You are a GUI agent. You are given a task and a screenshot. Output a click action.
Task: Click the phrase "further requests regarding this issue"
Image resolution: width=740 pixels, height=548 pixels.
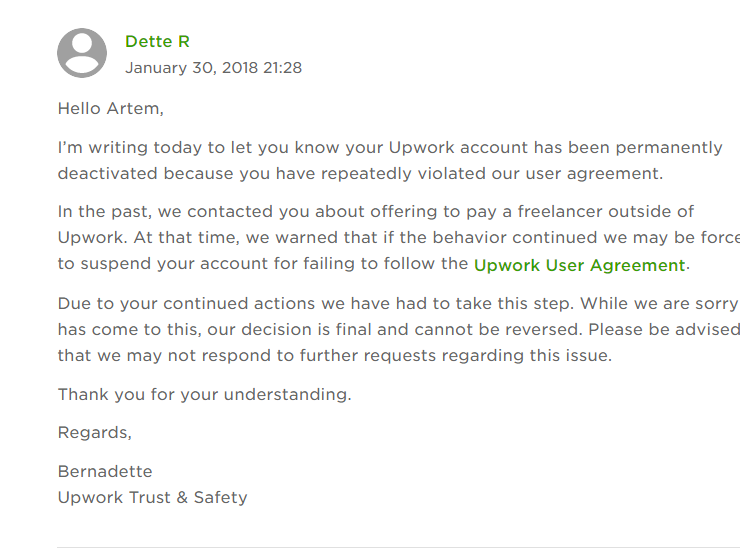(x=455, y=355)
